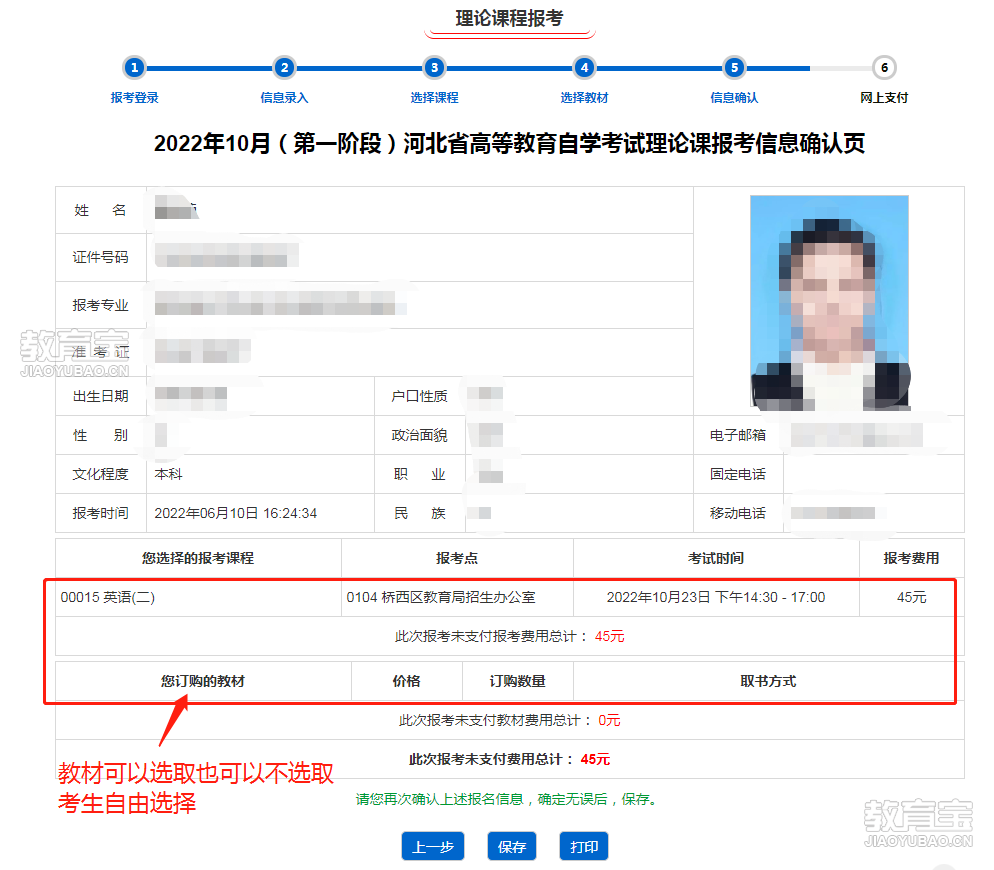This screenshot has height=870, width=994.
Task: Click the 户口性质 field label
Action: tap(420, 396)
